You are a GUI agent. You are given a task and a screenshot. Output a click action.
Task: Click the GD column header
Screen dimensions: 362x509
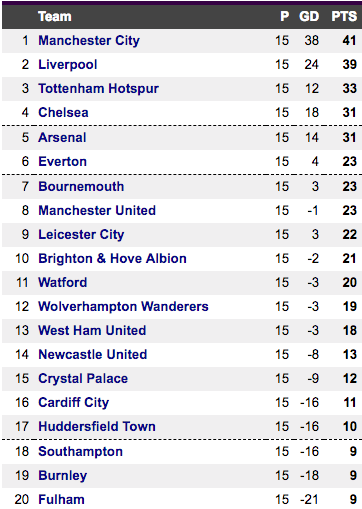(x=309, y=16)
